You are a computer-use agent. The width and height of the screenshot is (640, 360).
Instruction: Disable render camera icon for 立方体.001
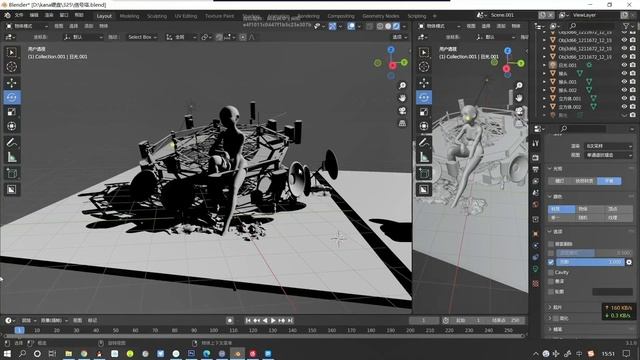coord(633,98)
